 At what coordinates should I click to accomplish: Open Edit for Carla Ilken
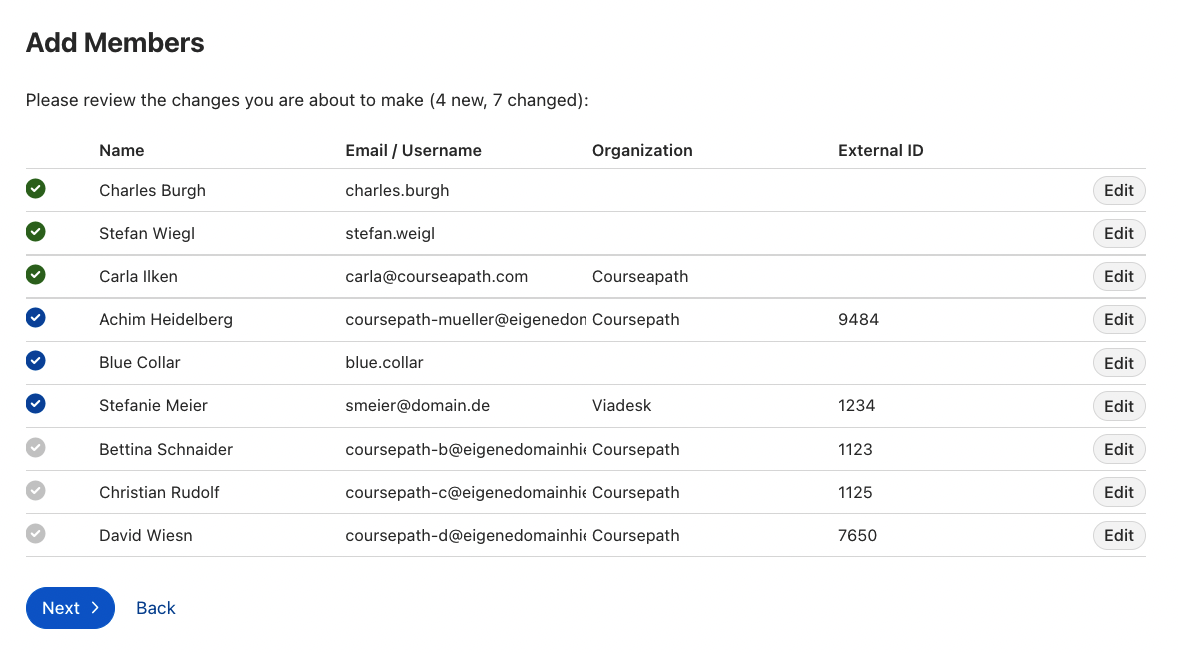1118,277
